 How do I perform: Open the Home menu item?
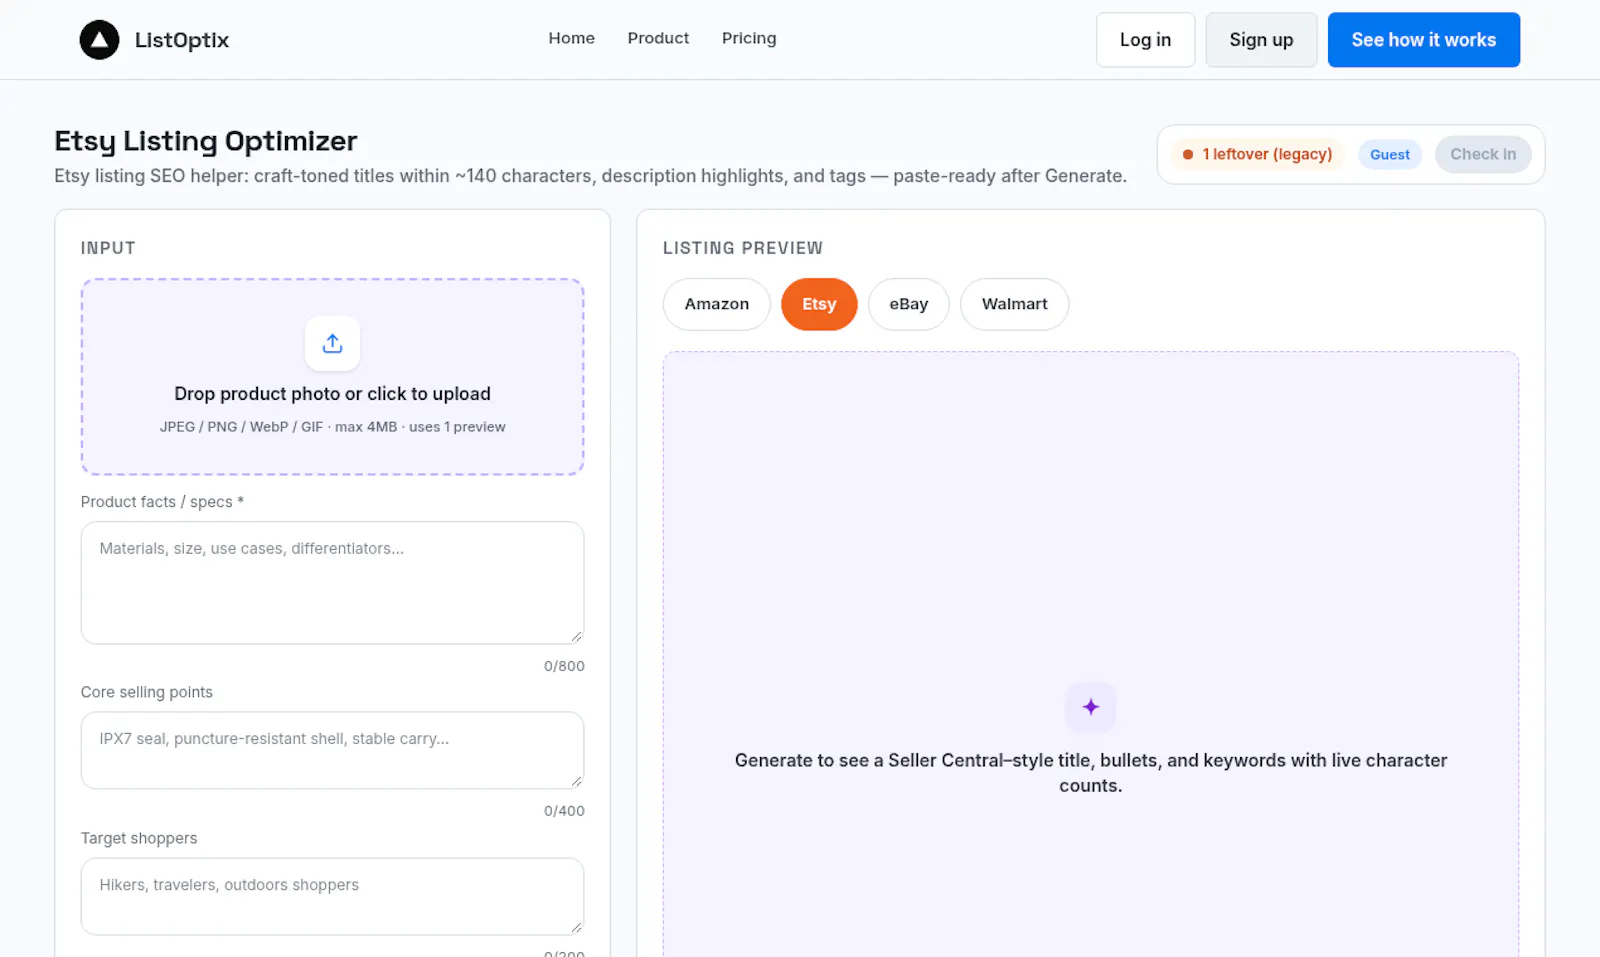pos(572,38)
